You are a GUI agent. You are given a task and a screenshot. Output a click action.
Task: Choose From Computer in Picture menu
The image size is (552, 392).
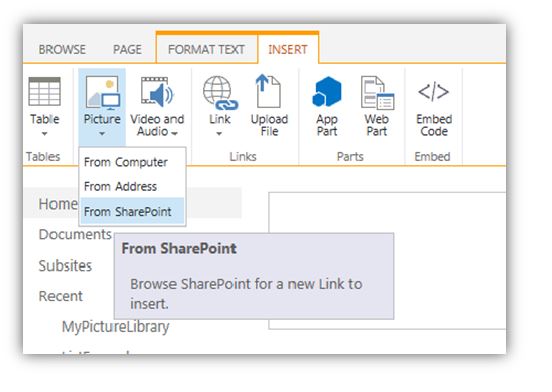click(x=132, y=162)
